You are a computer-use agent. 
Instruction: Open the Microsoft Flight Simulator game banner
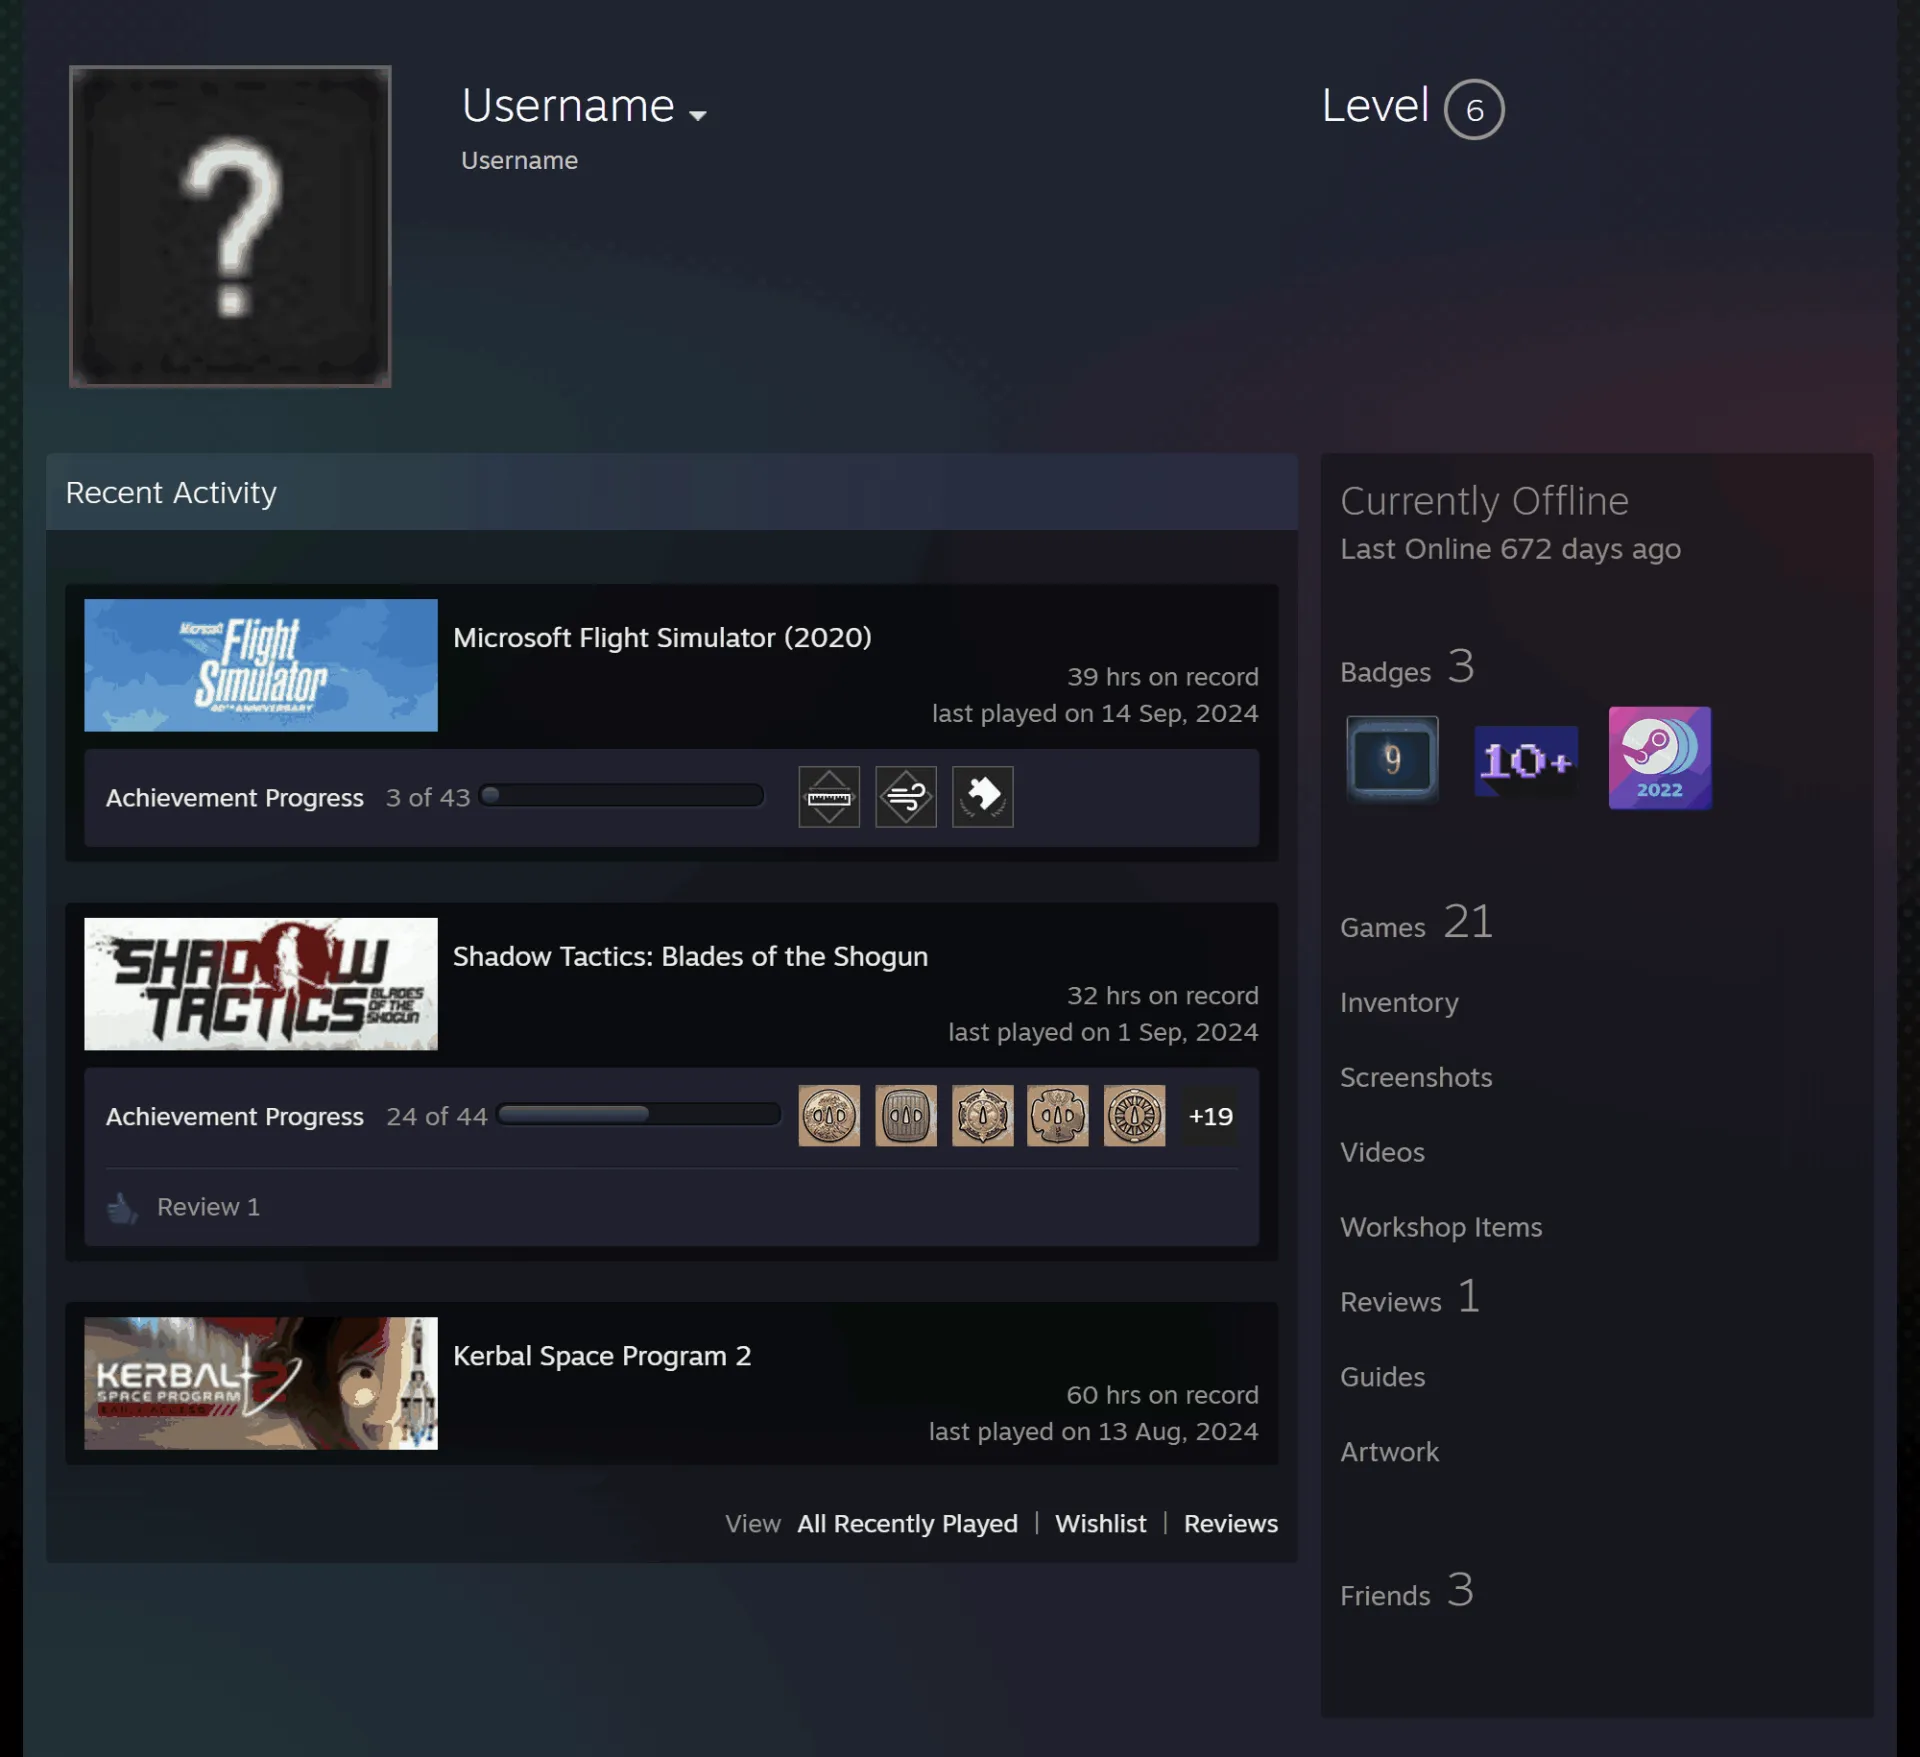(x=261, y=665)
